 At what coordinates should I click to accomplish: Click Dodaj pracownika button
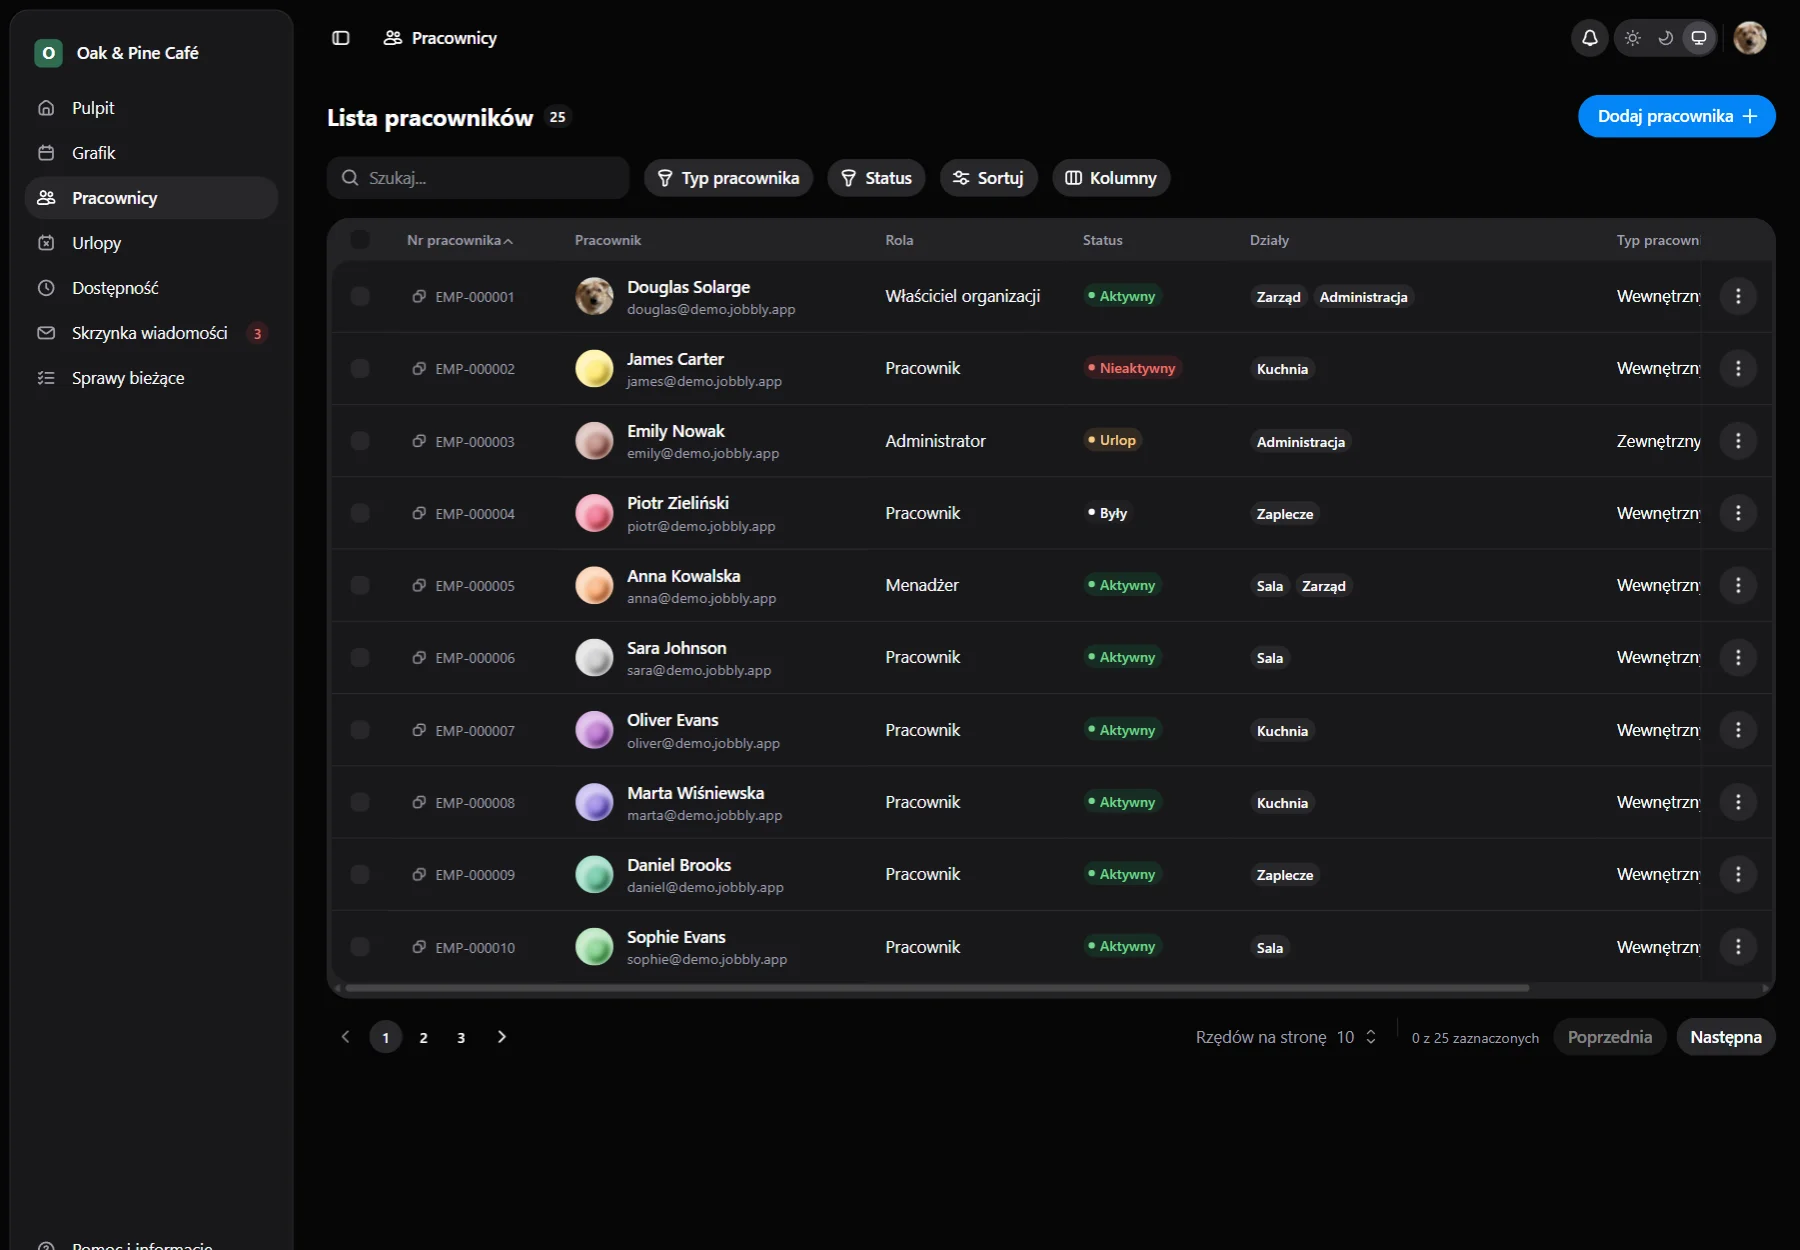point(1676,116)
